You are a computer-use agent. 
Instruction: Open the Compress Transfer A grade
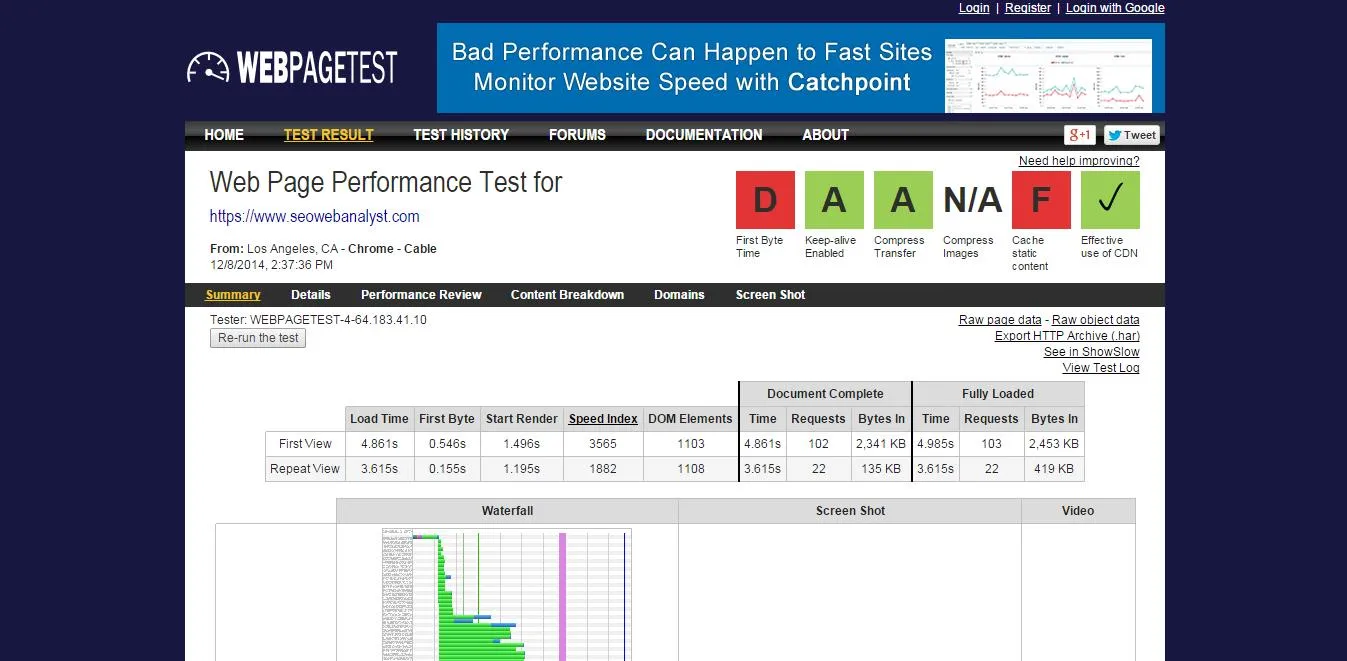903,200
